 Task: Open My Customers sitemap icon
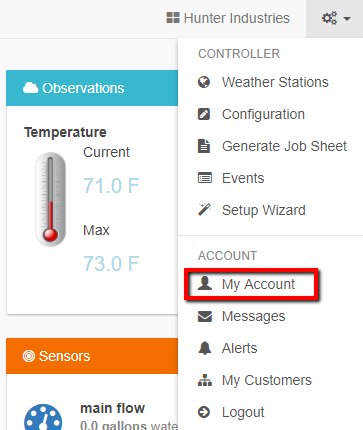tap(205, 380)
